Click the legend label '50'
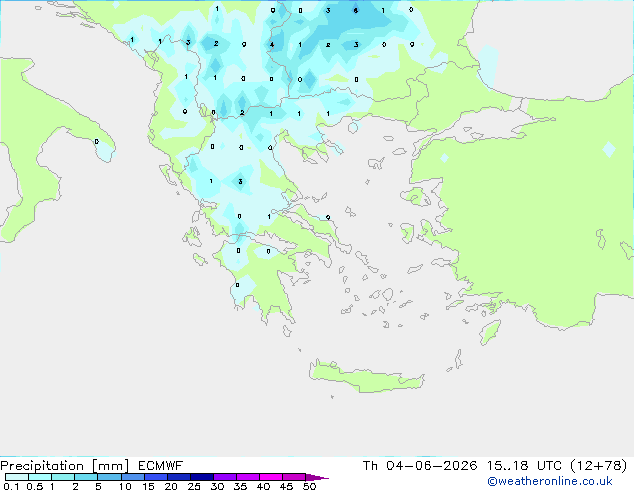 pos(309,486)
